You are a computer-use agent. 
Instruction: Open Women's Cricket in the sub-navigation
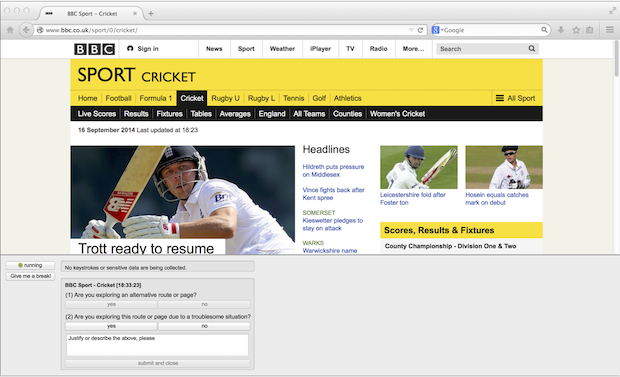(x=397, y=114)
